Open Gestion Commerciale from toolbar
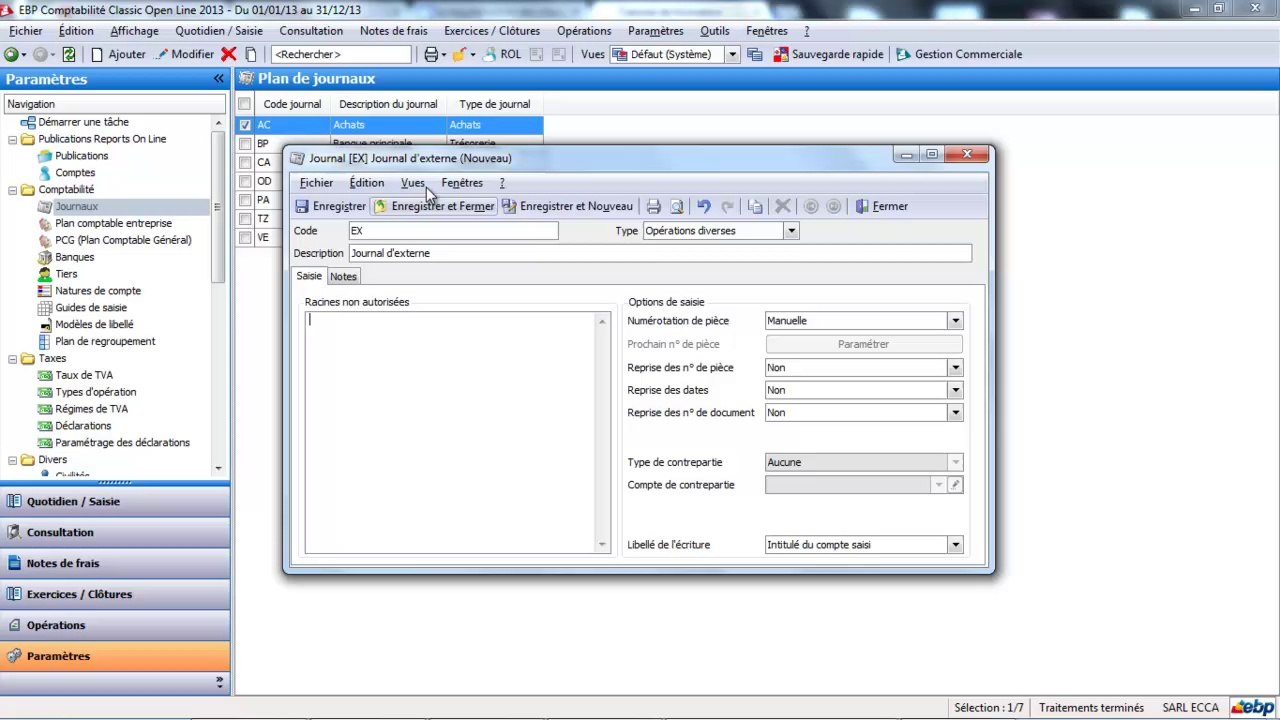This screenshot has width=1280, height=720. click(x=959, y=55)
